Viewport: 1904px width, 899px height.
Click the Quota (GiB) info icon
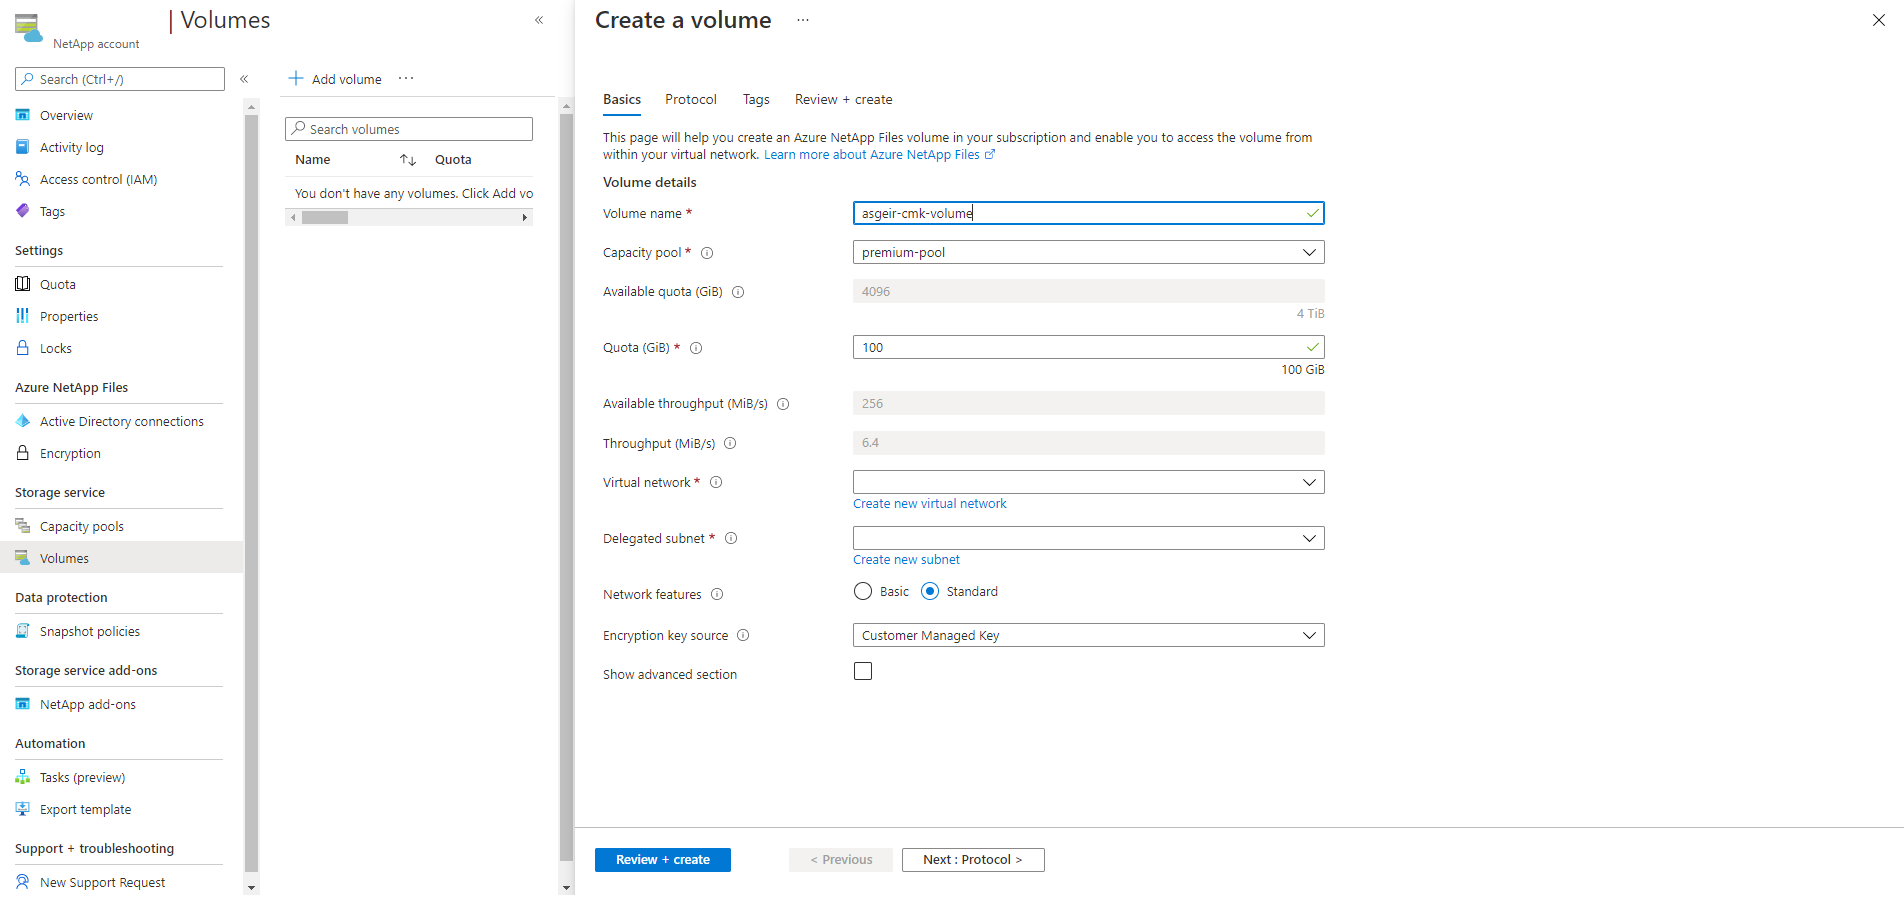point(696,348)
